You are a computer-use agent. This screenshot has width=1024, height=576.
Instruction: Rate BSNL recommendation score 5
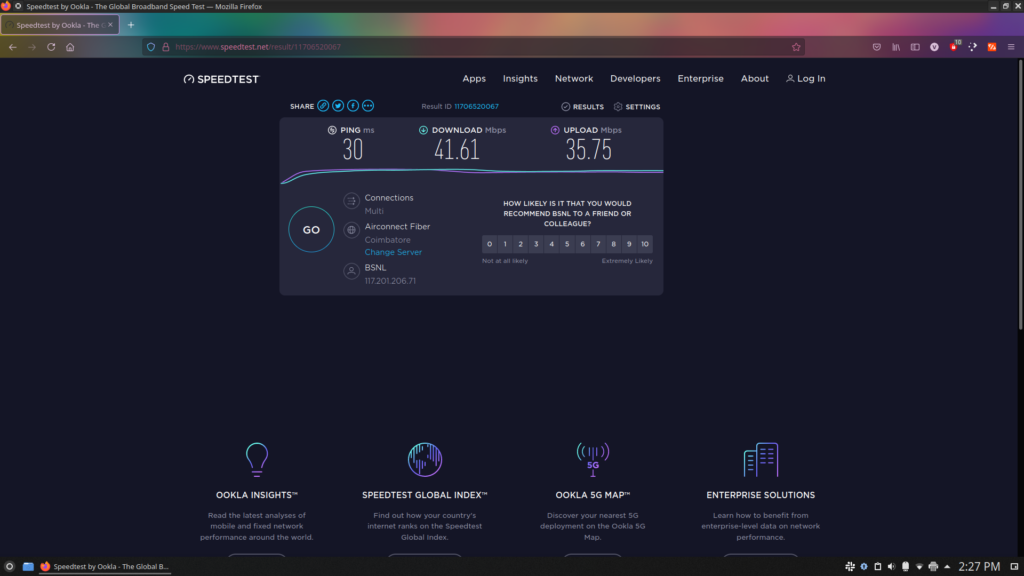coord(567,244)
